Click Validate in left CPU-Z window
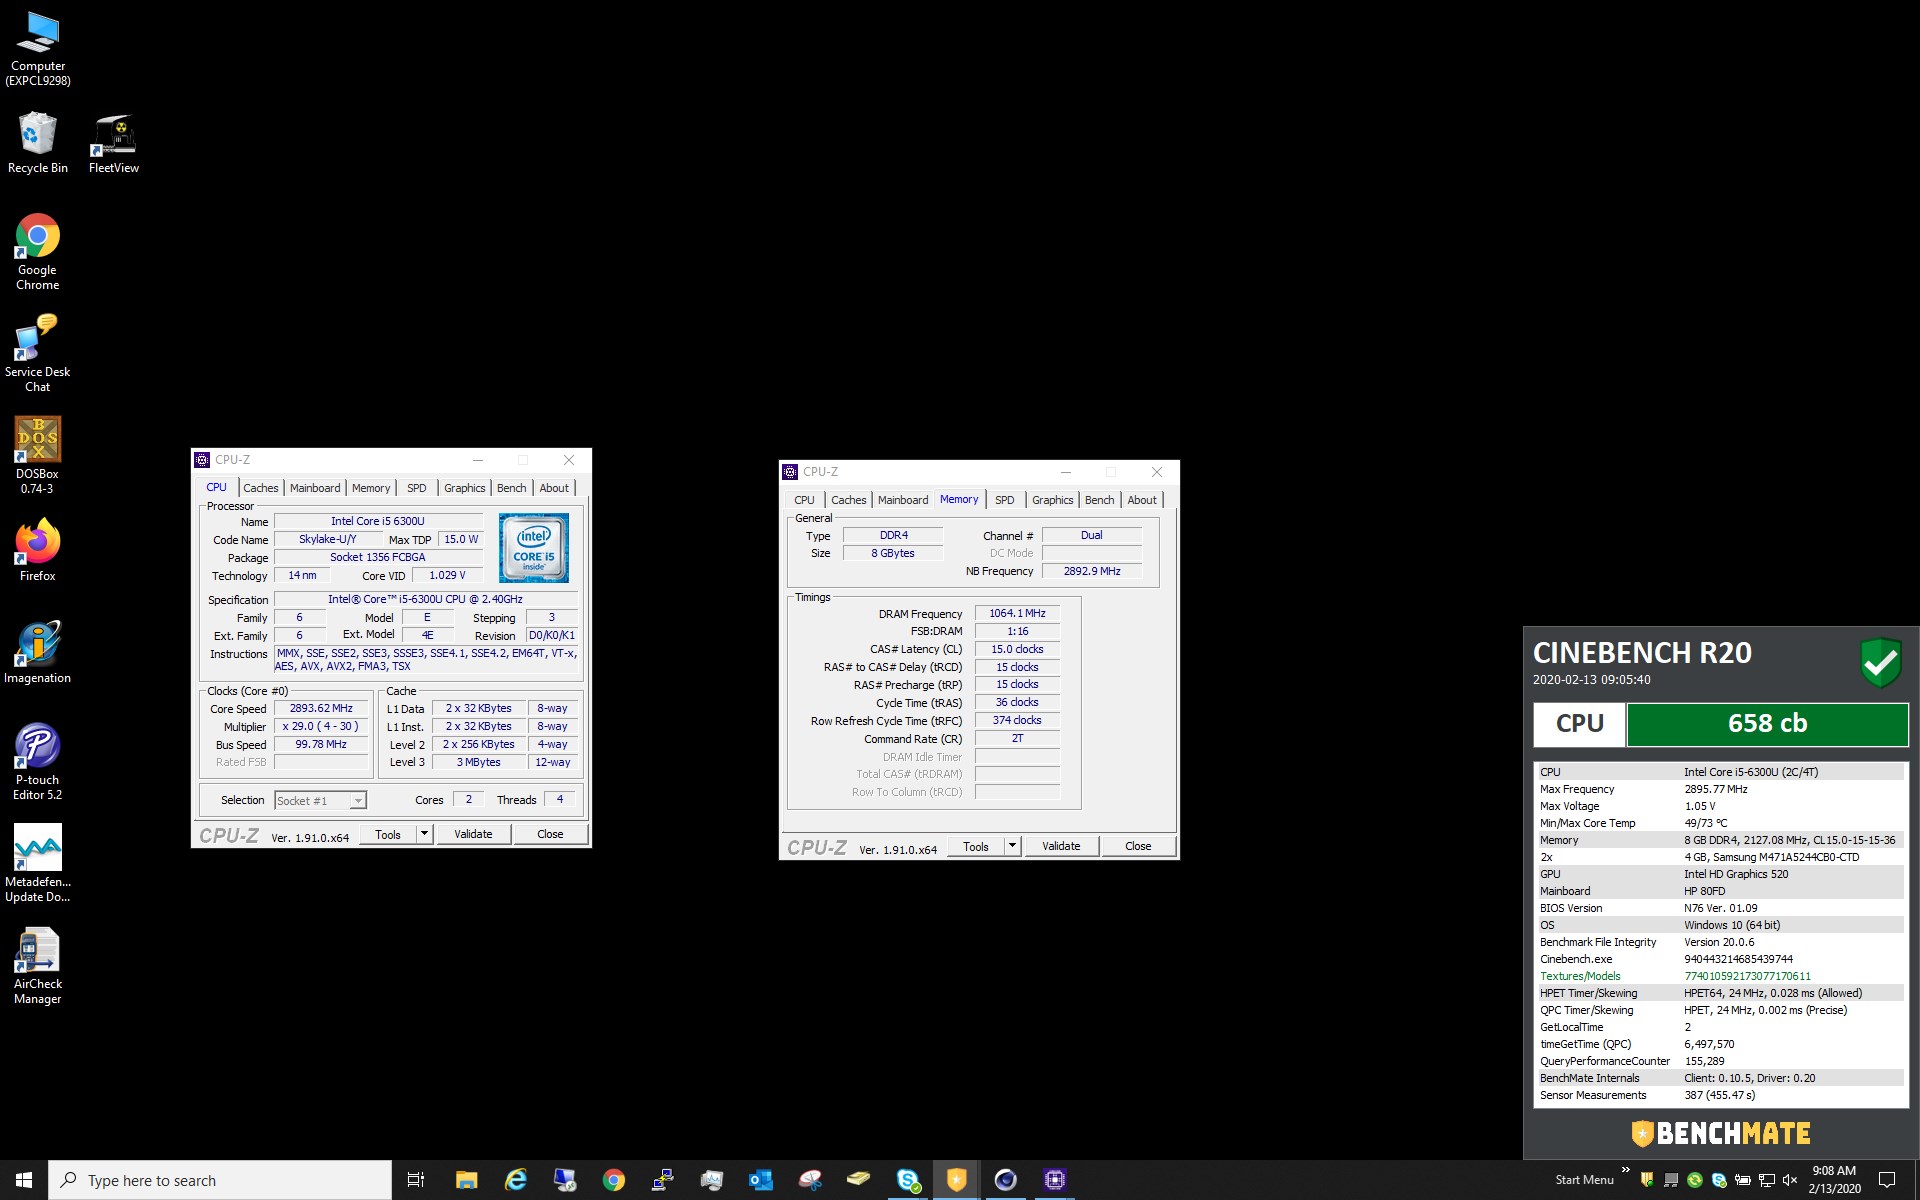 473,834
